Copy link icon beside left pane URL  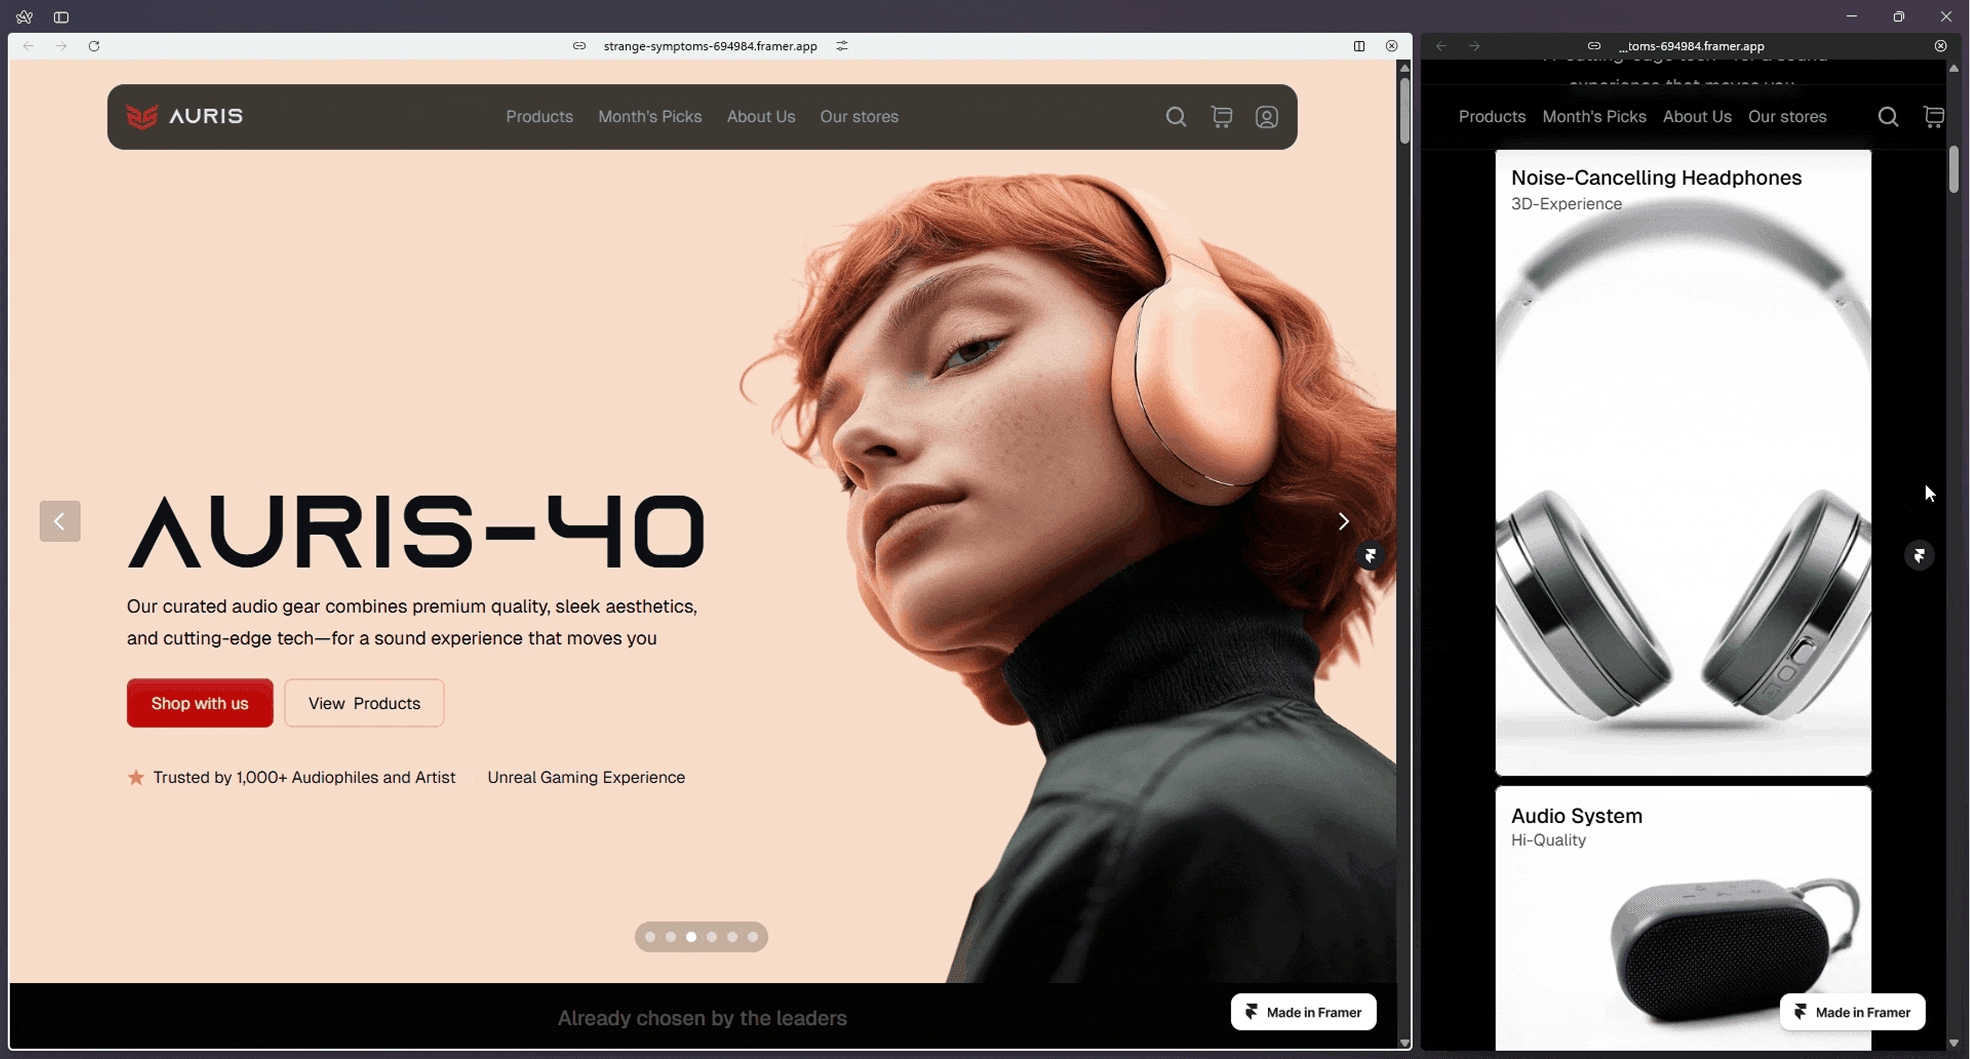579,46
